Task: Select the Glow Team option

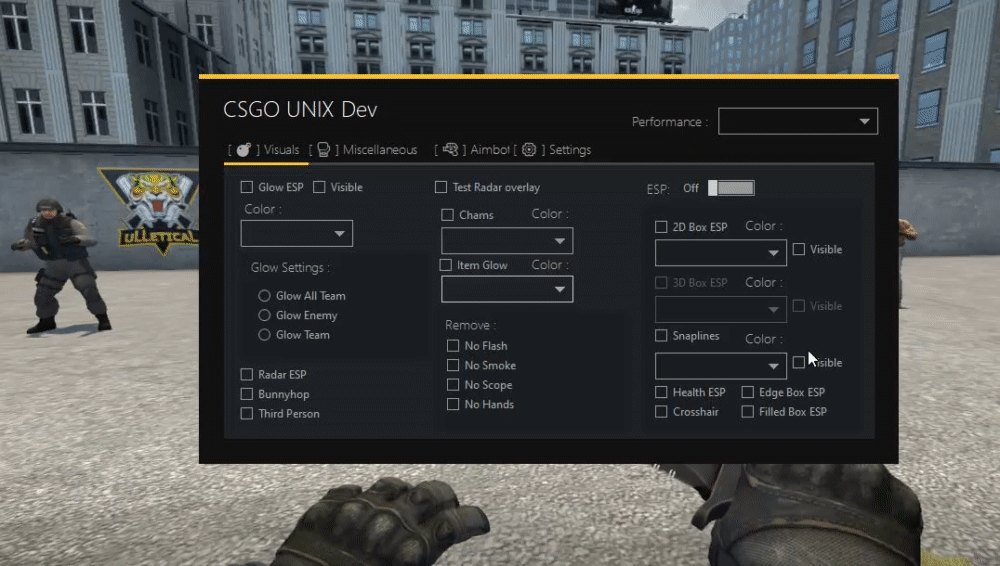Action: tap(264, 334)
